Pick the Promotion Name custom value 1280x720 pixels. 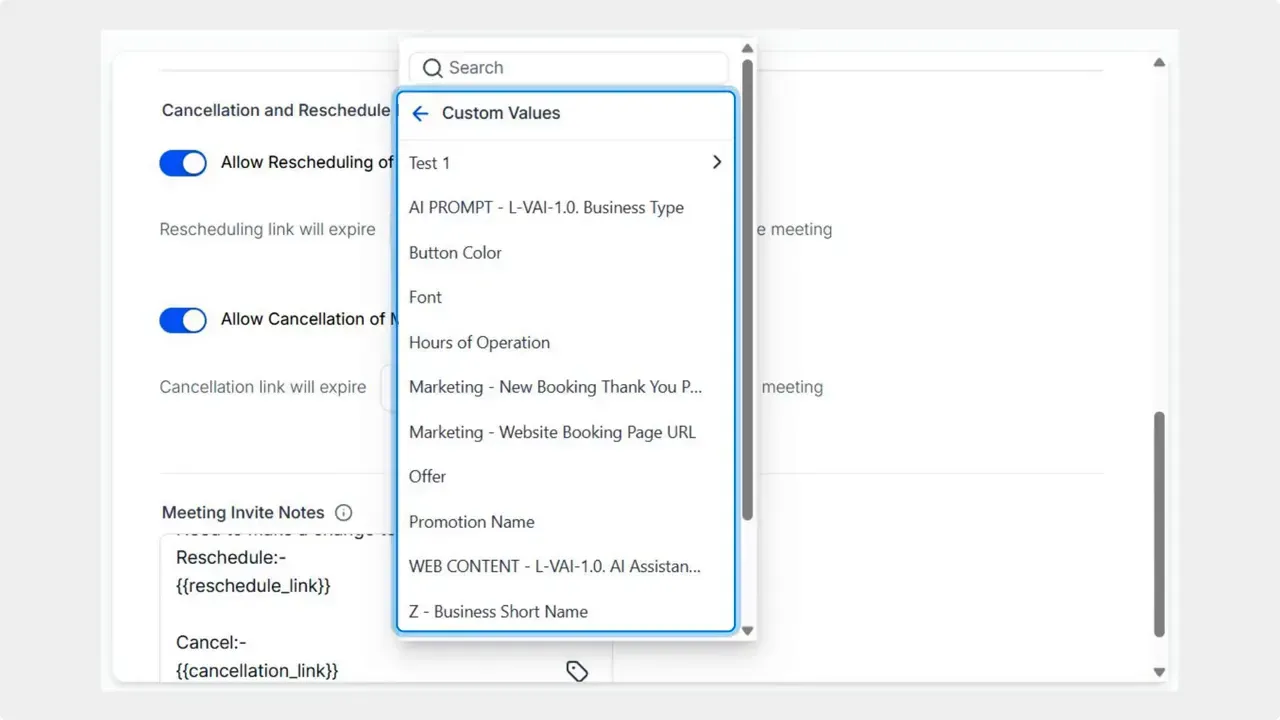(471, 521)
